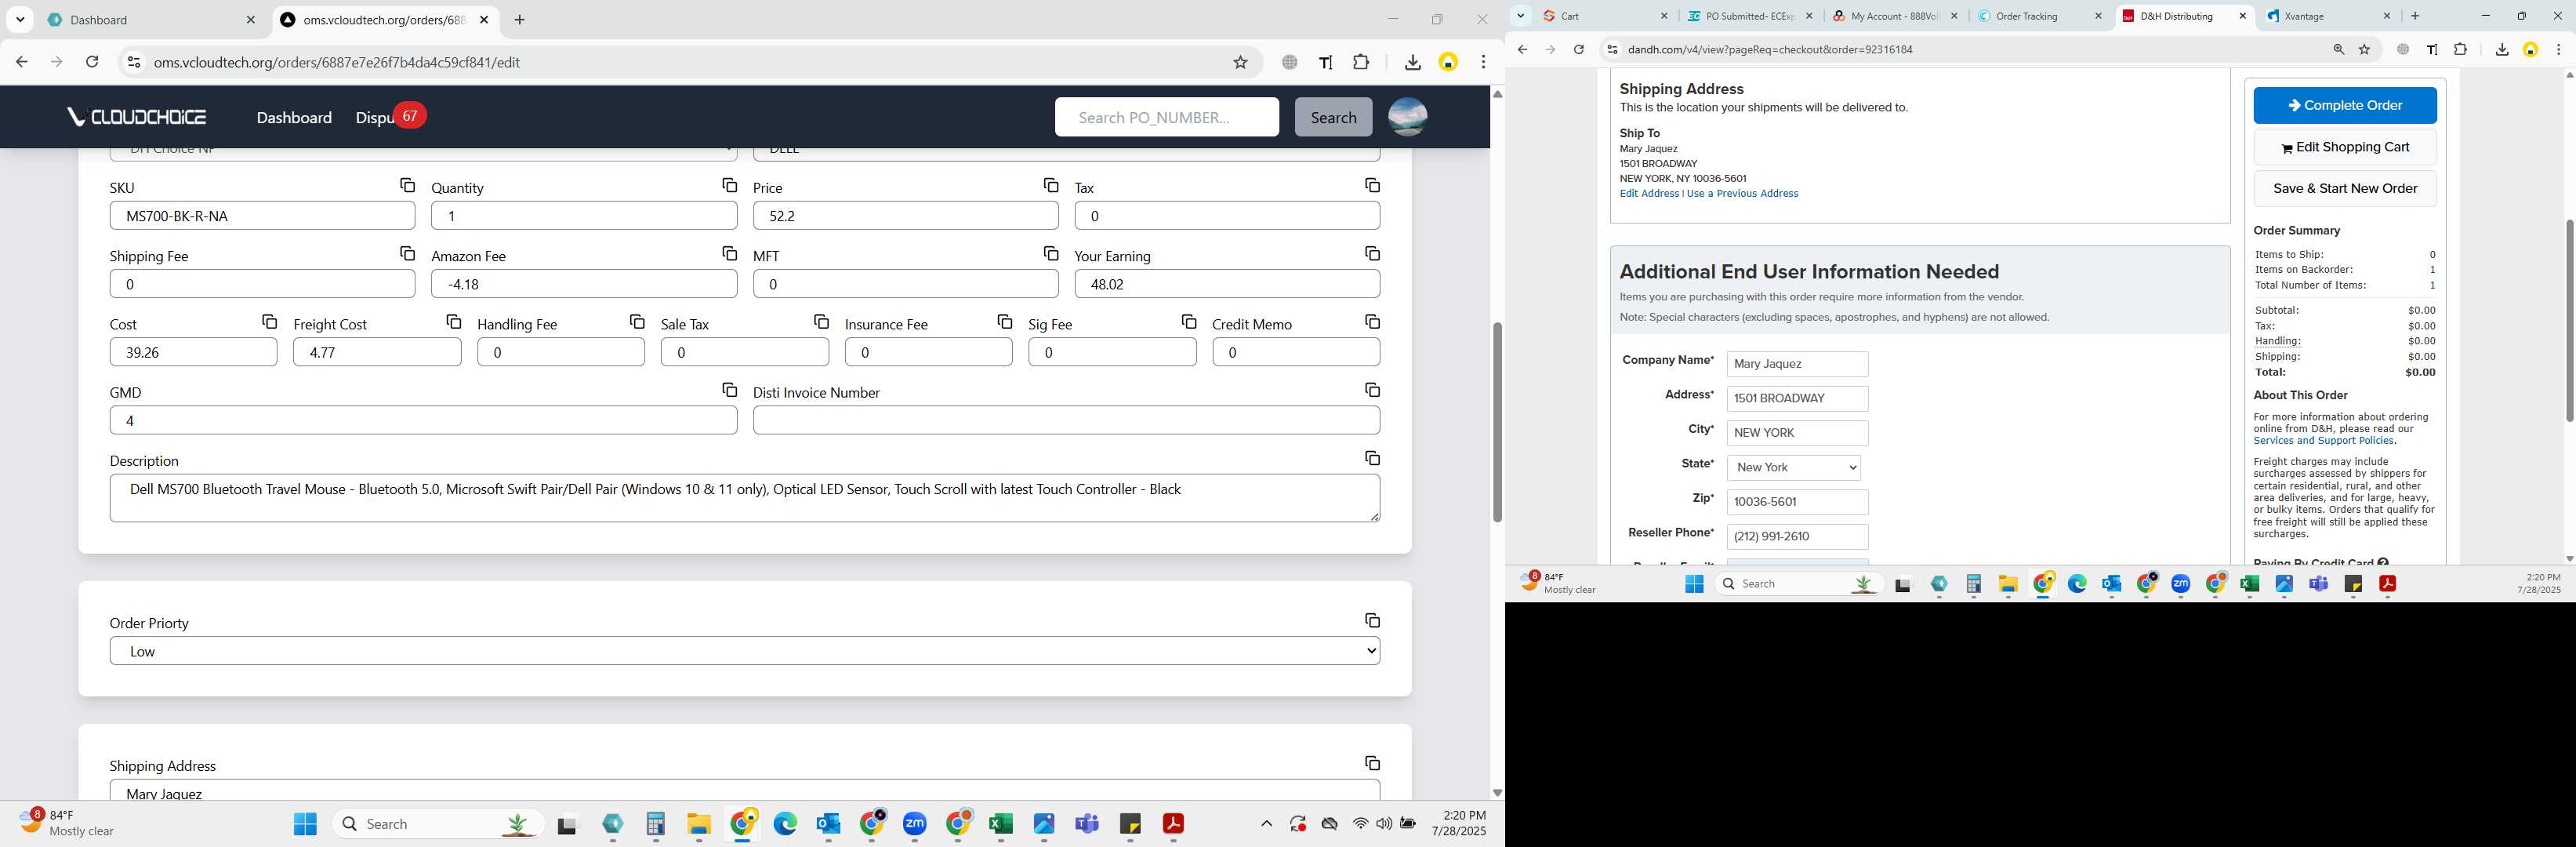2576x847 pixels.
Task: Copy the Tax field value
Action: click(x=1372, y=185)
